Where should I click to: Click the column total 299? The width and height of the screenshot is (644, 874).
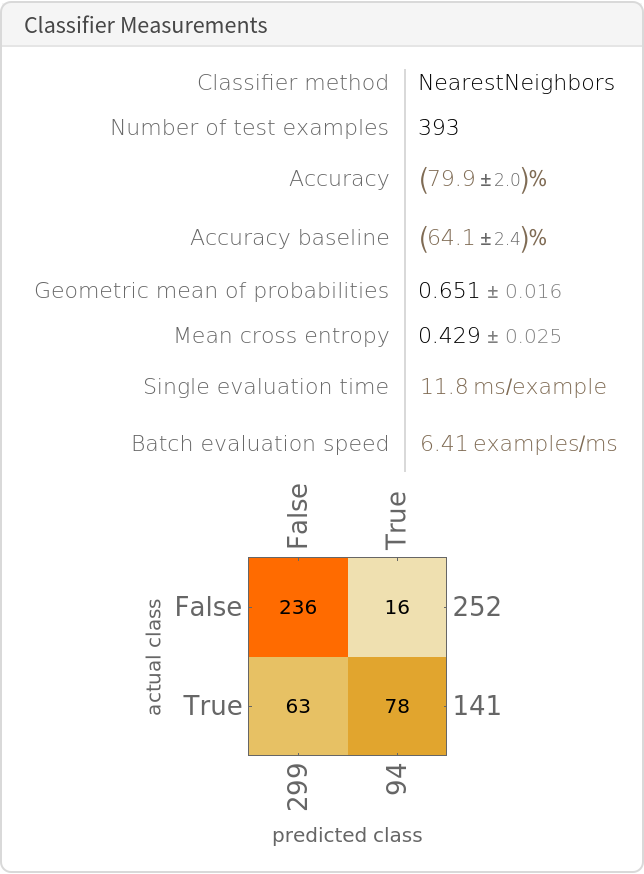pos(298,789)
